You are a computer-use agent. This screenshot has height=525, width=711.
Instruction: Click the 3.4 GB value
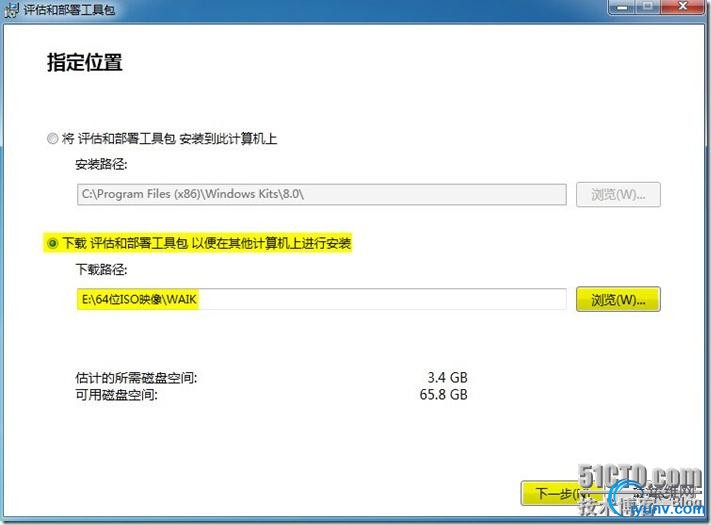tap(447, 377)
